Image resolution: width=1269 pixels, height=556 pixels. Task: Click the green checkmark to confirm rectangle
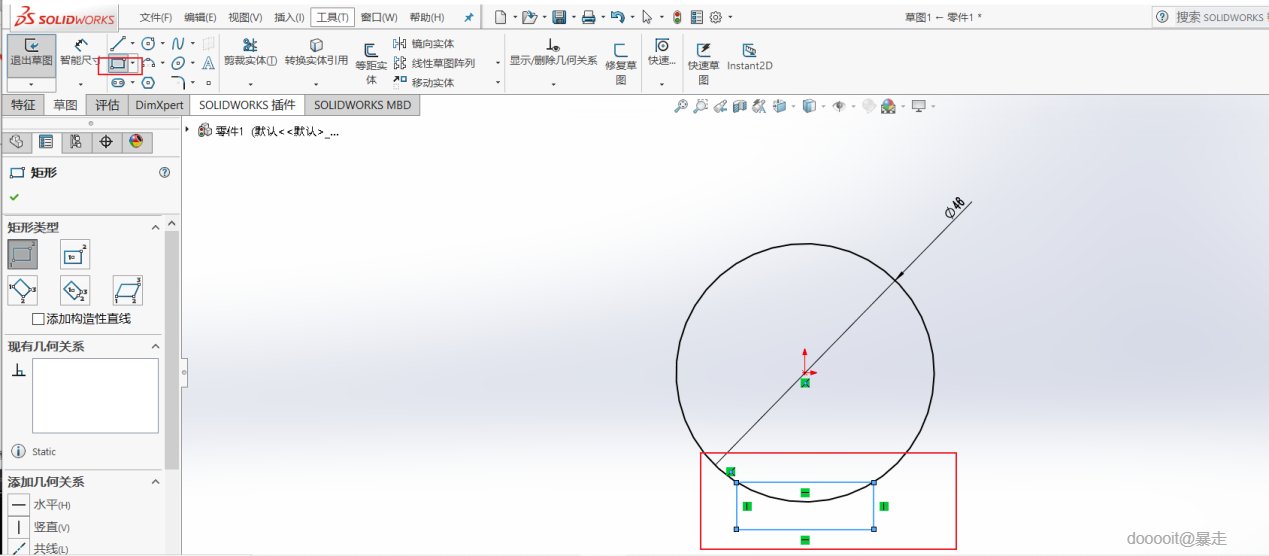click(x=14, y=197)
